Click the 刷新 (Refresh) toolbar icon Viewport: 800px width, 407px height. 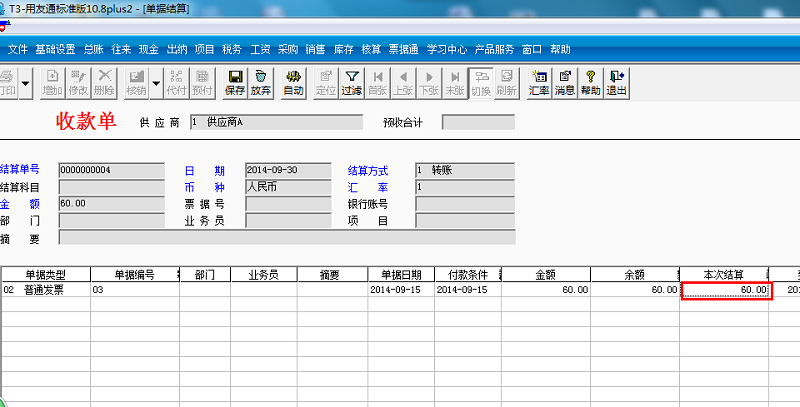[507, 83]
